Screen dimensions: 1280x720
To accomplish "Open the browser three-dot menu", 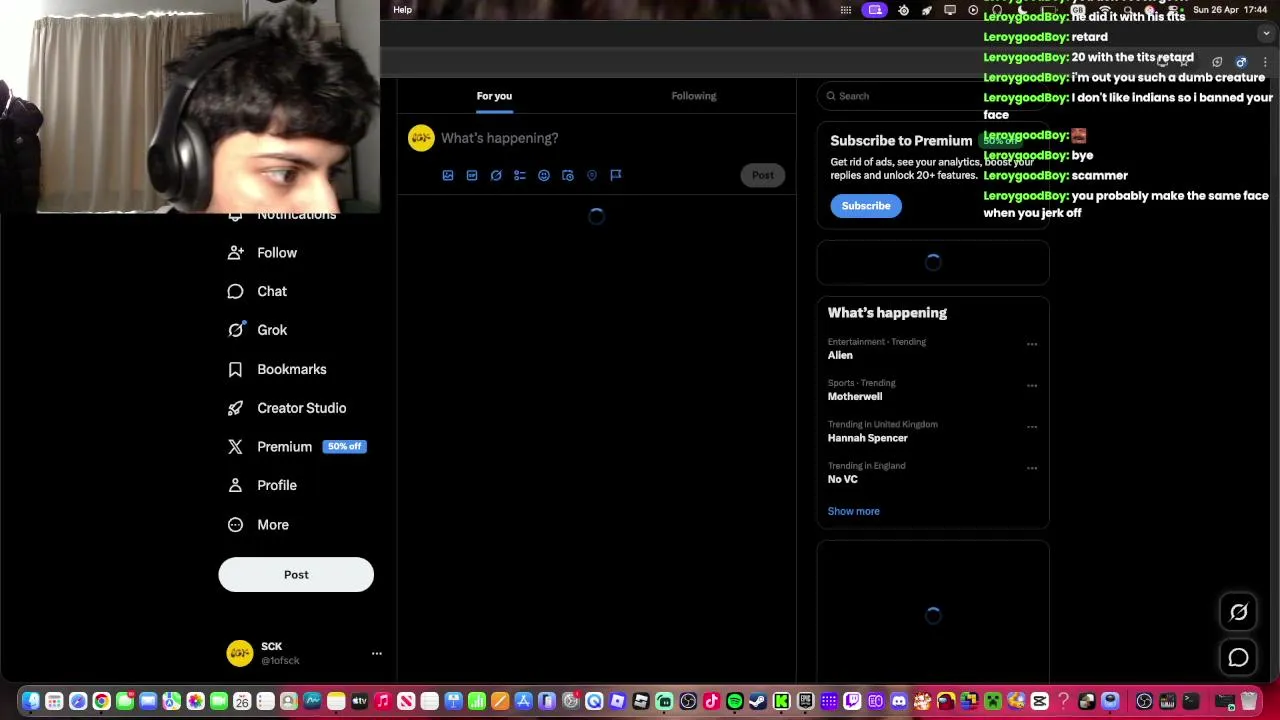I will coord(1265,62).
